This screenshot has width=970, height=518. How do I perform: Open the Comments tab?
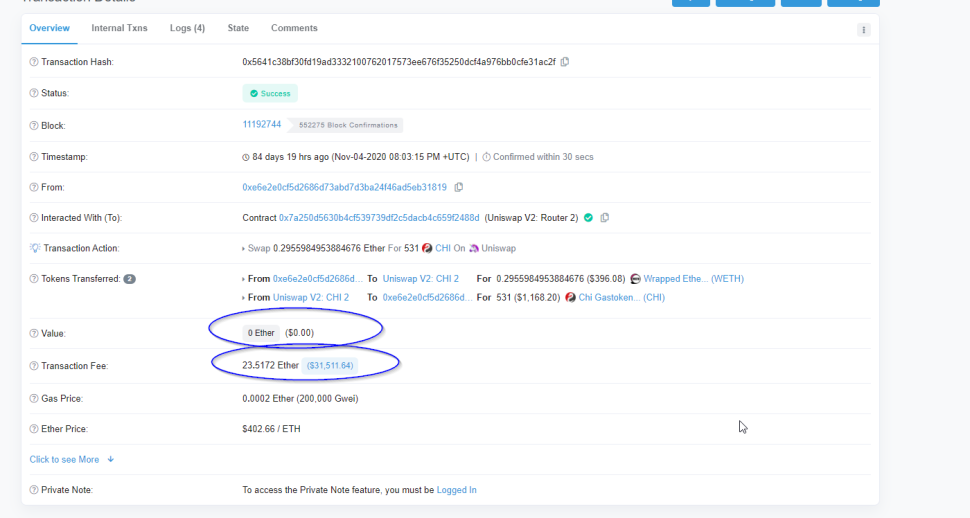[294, 28]
